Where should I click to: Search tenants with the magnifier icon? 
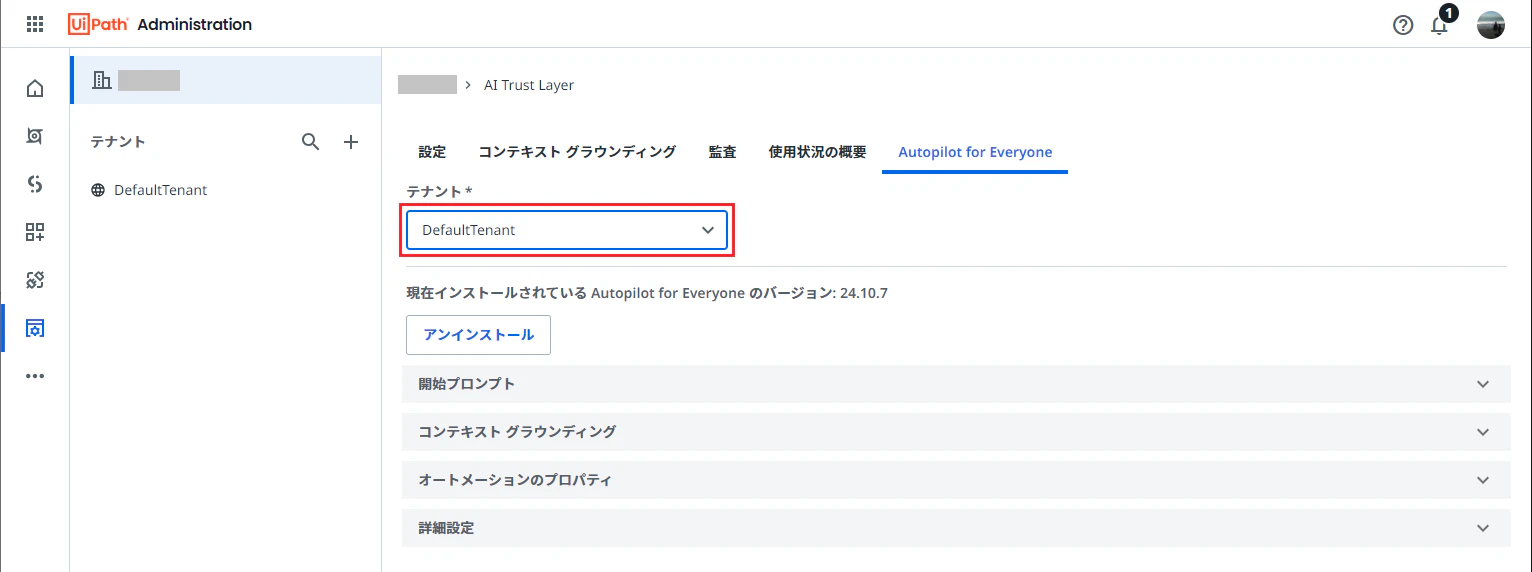pos(311,142)
